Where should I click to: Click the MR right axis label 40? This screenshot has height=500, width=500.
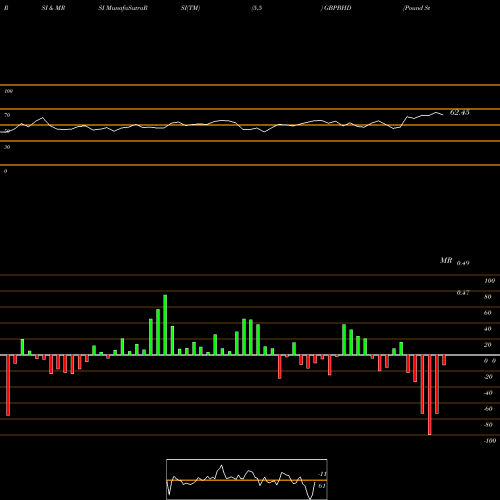point(488,329)
